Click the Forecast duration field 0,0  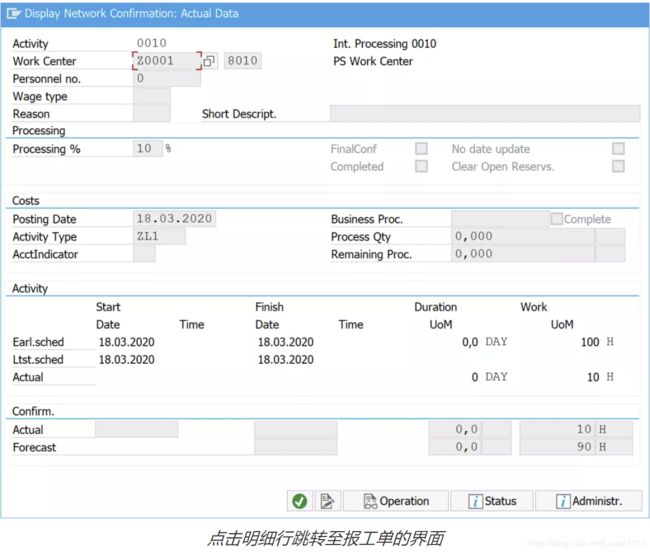click(x=455, y=447)
